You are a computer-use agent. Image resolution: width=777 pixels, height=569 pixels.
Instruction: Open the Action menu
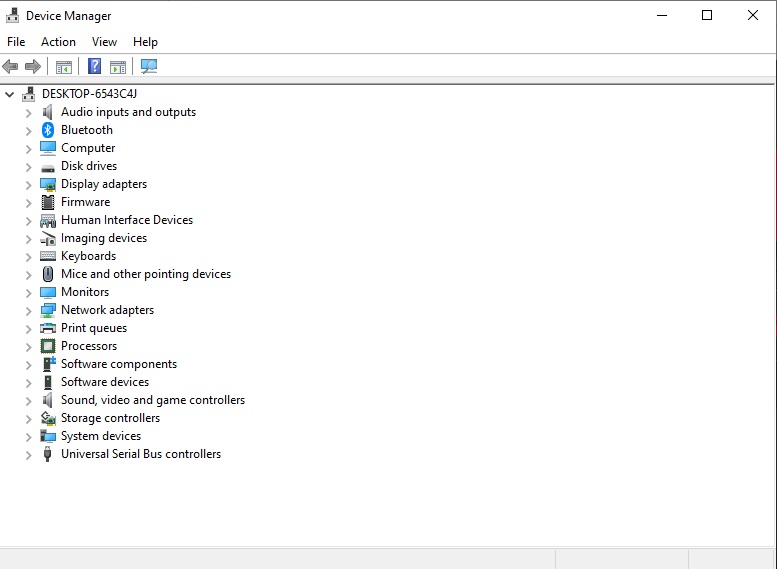(x=58, y=42)
